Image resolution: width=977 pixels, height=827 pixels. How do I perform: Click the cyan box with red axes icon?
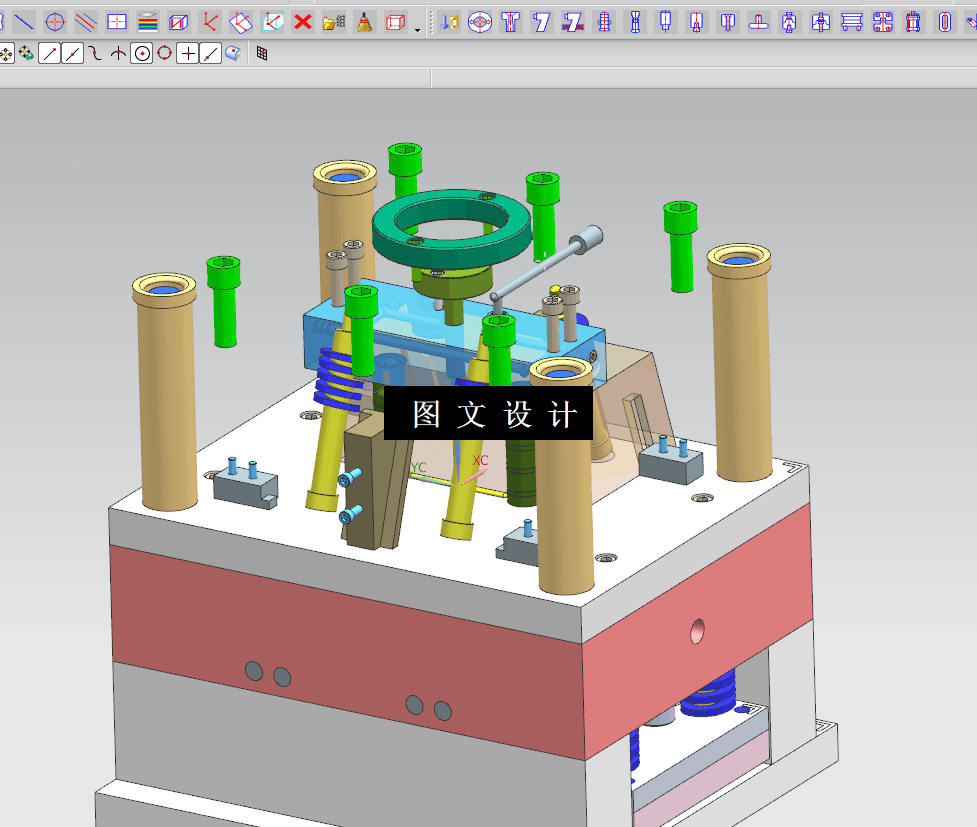272,22
